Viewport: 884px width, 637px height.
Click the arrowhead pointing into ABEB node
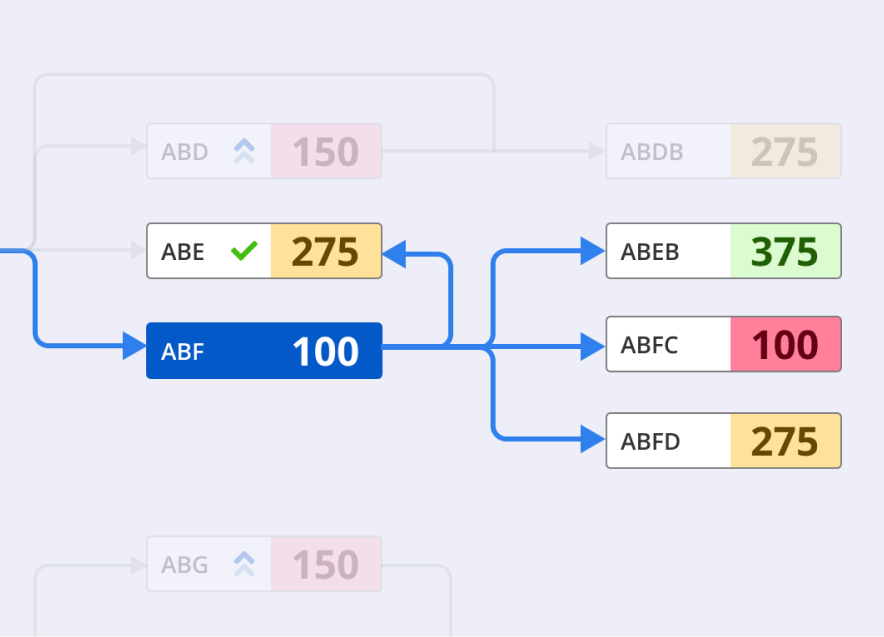click(x=593, y=251)
